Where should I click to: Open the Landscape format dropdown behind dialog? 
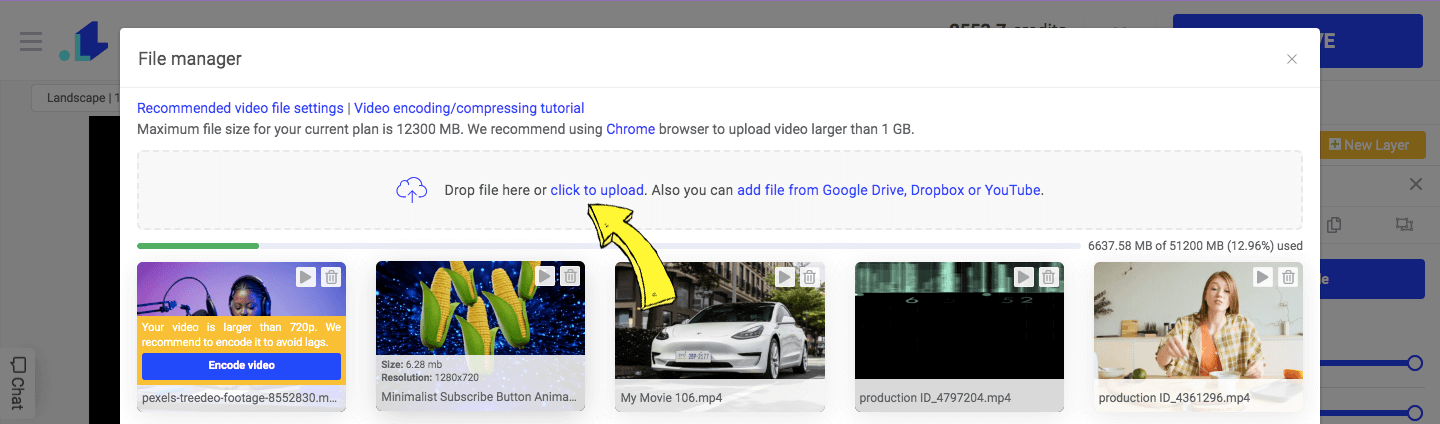coord(75,98)
